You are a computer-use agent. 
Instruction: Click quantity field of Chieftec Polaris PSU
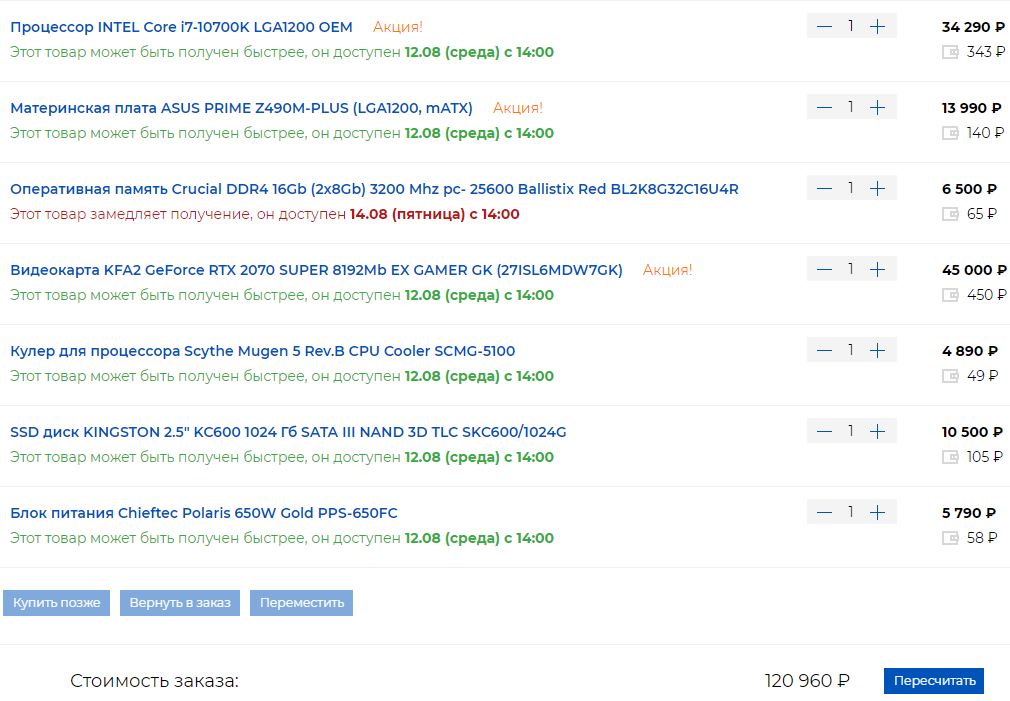coord(851,512)
